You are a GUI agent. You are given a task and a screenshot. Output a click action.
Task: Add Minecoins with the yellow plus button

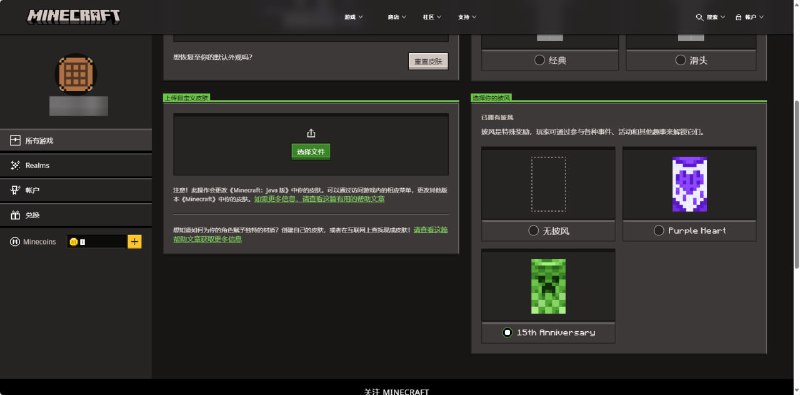[135, 241]
